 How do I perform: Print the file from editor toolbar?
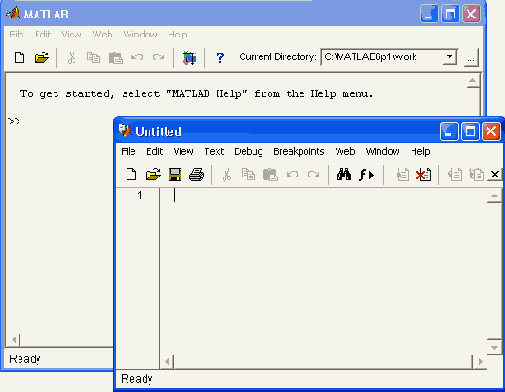pos(196,174)
